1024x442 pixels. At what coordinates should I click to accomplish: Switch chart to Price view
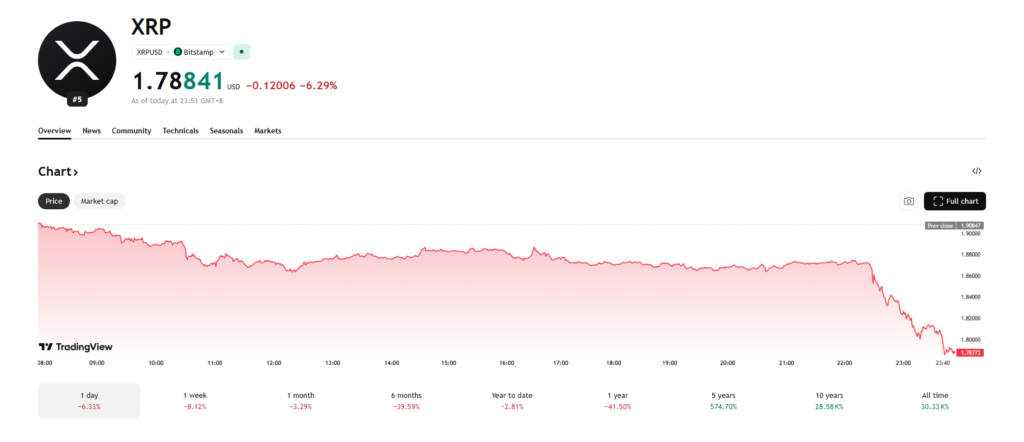click(54, 201)
